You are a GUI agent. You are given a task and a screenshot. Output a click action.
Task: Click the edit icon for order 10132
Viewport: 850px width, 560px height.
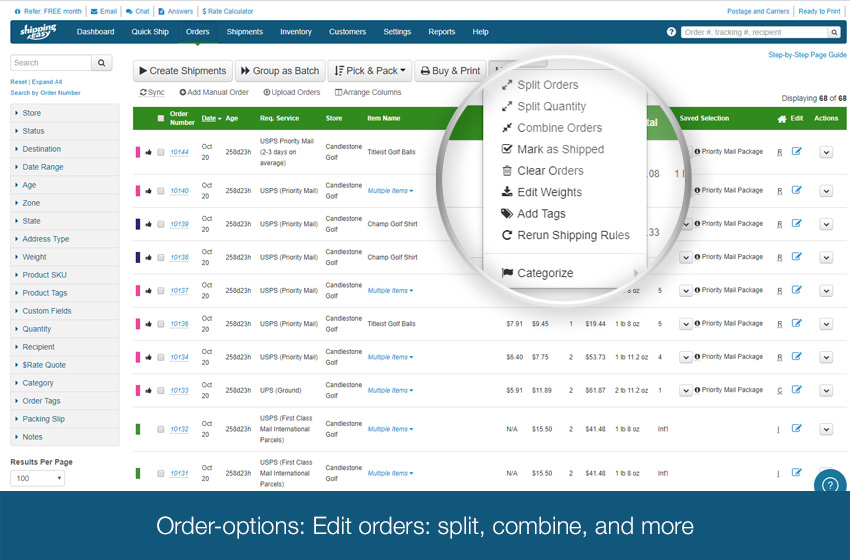[796, 428]
